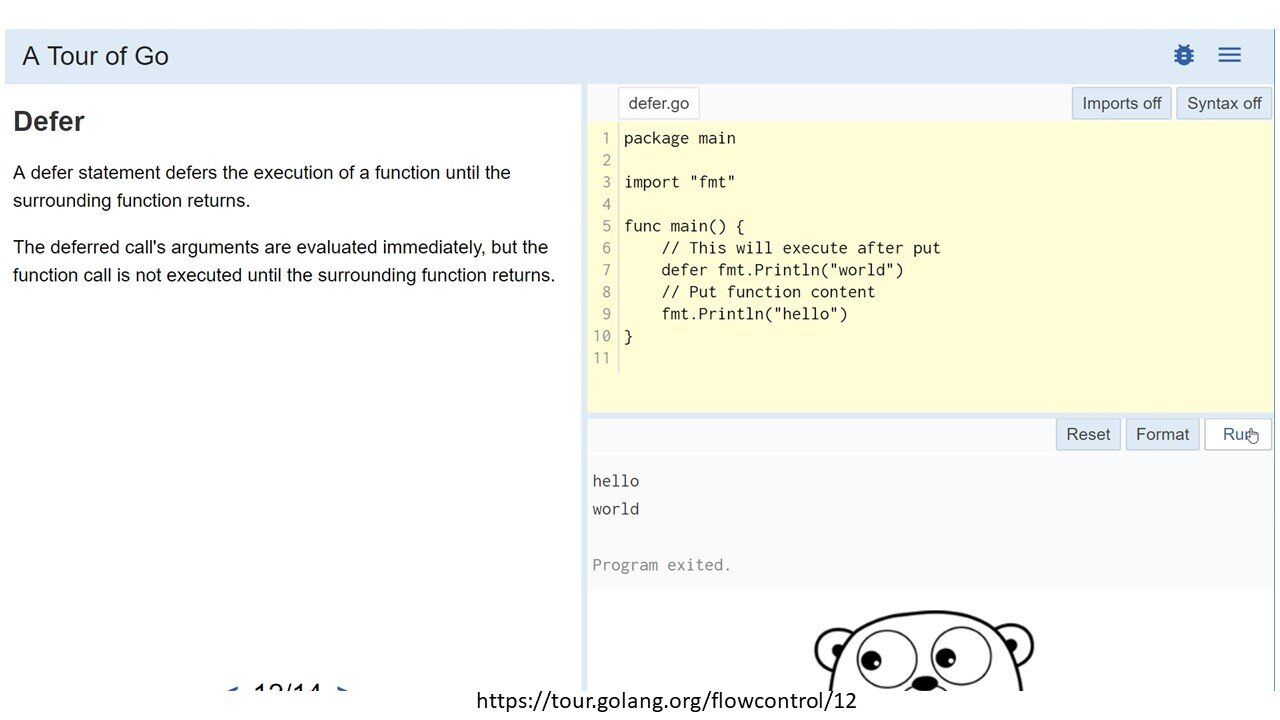Click the import "fmt" line
Viewport: 1280px width, 720px height.
tap(680, 182)
